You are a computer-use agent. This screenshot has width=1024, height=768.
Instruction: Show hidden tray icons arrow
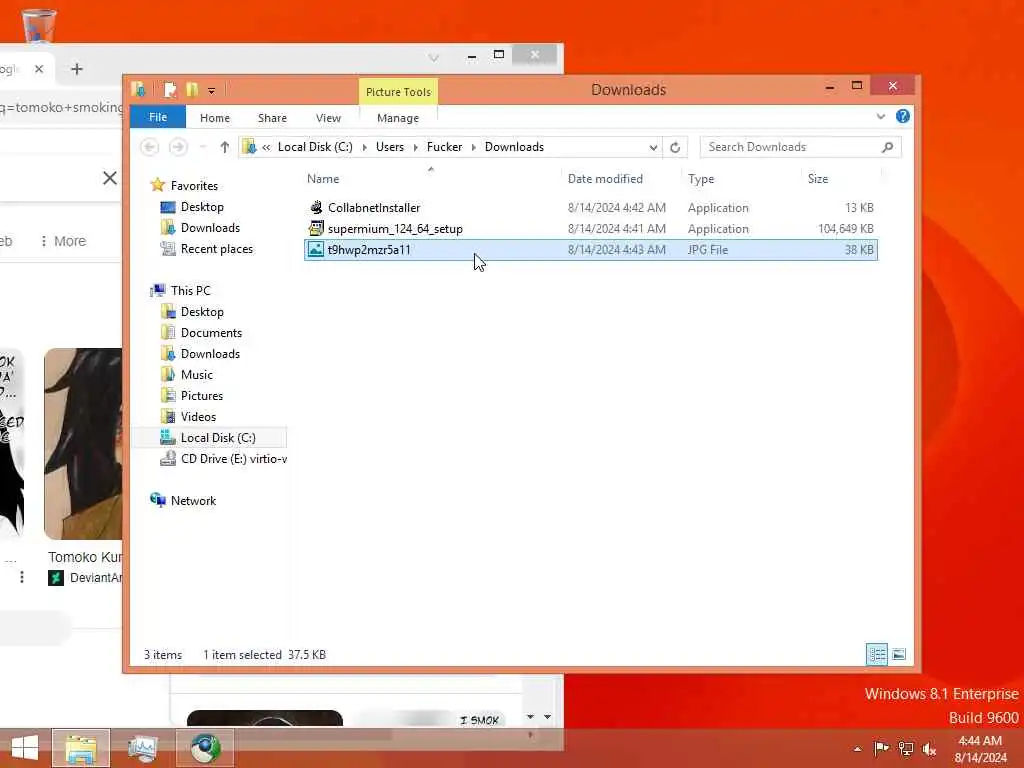coord(857,749)
